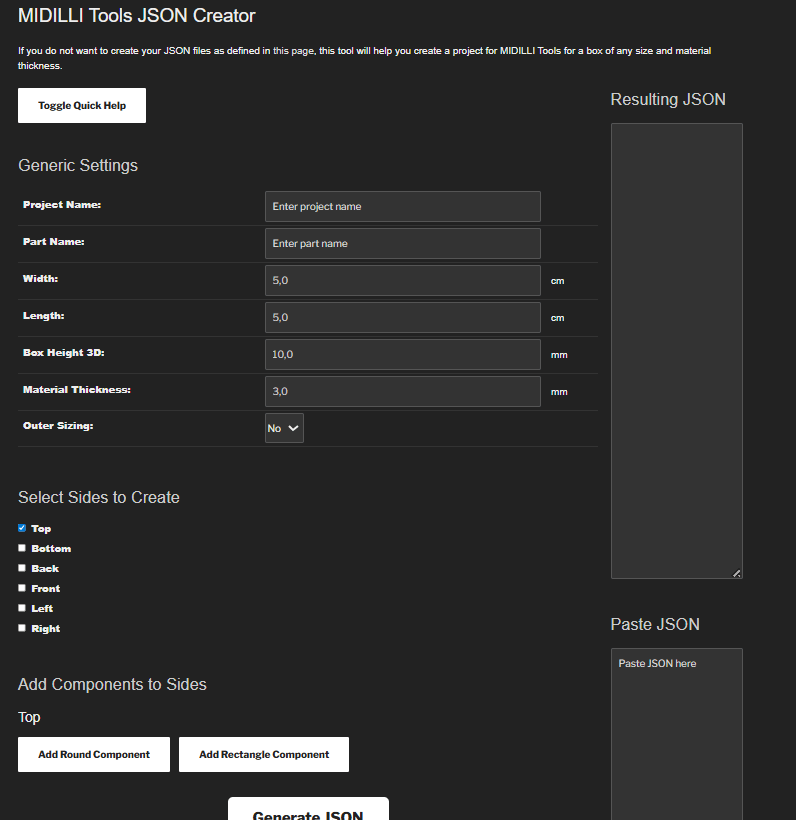The height and width of the screenshot is (820, 796).
Task: Click the Box Height 3D field
Action: tap(403, 355)
